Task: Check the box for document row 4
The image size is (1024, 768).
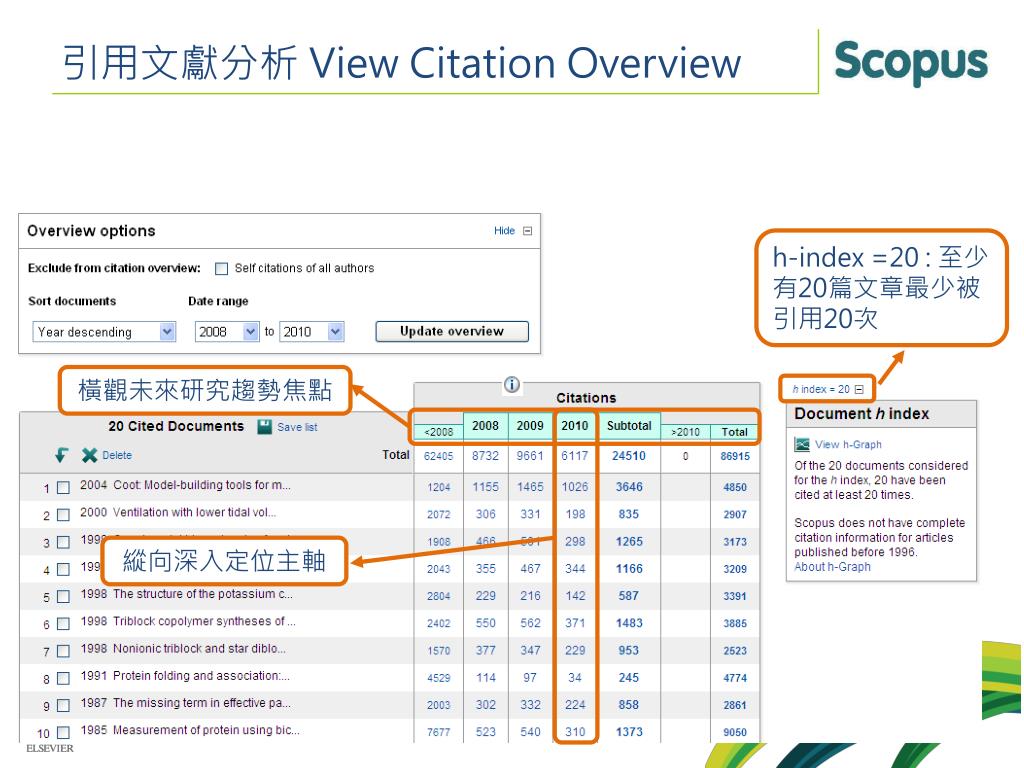Action: tap(63, 569)
